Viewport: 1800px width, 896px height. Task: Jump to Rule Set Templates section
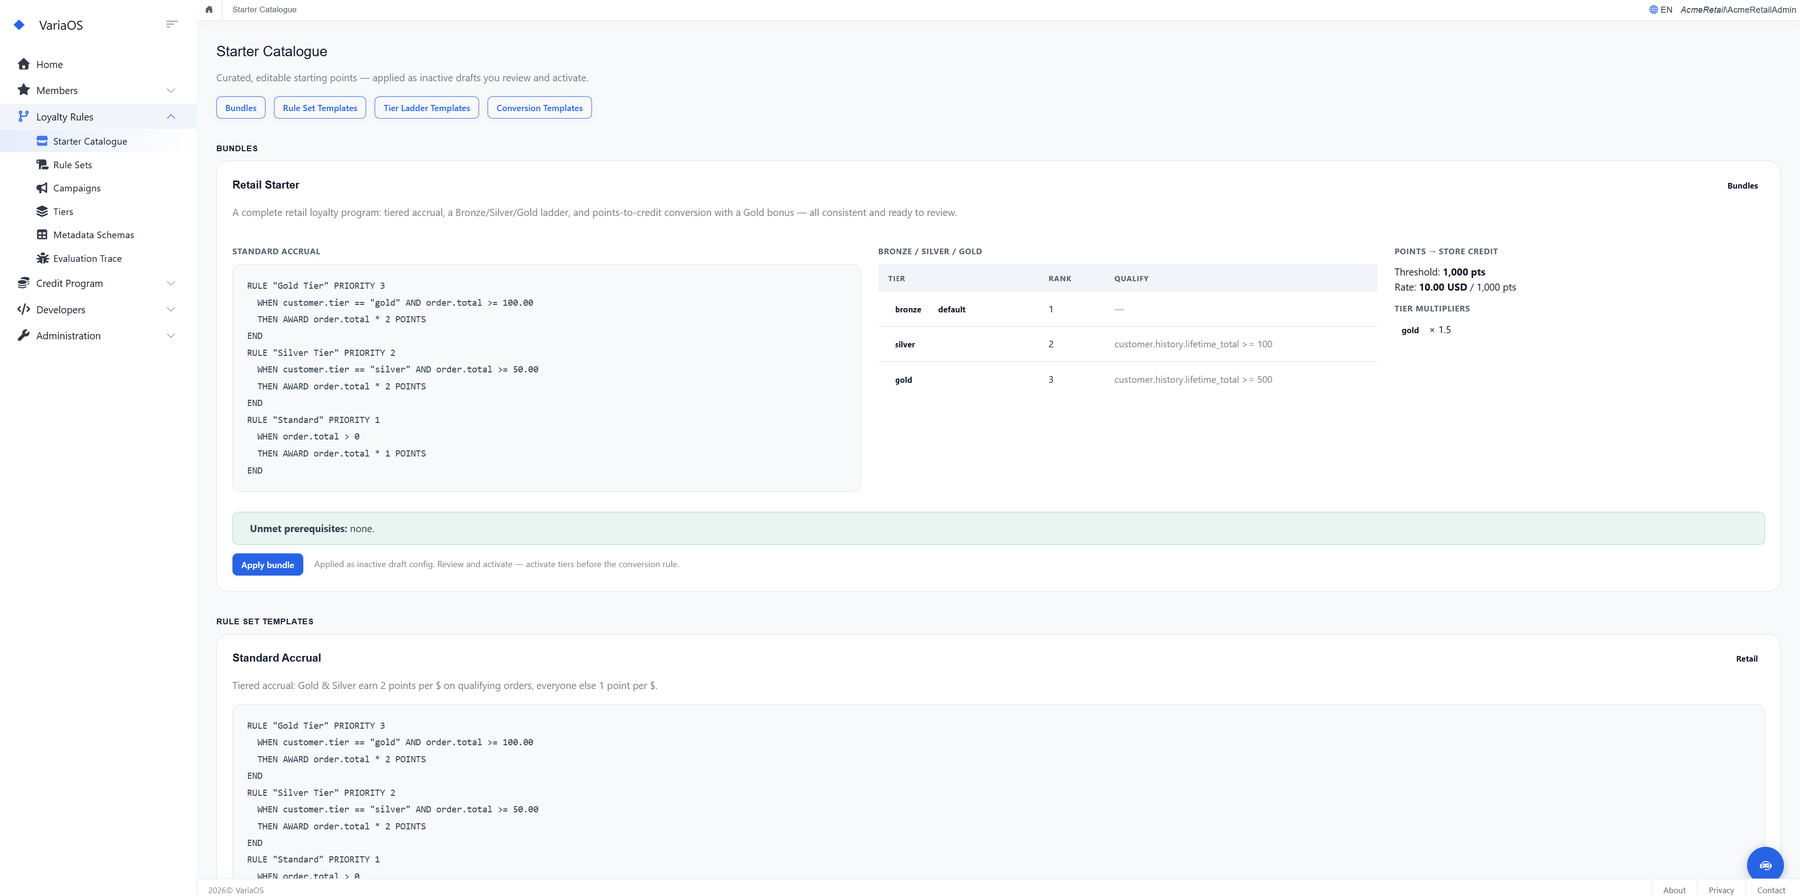coord(320,108)
